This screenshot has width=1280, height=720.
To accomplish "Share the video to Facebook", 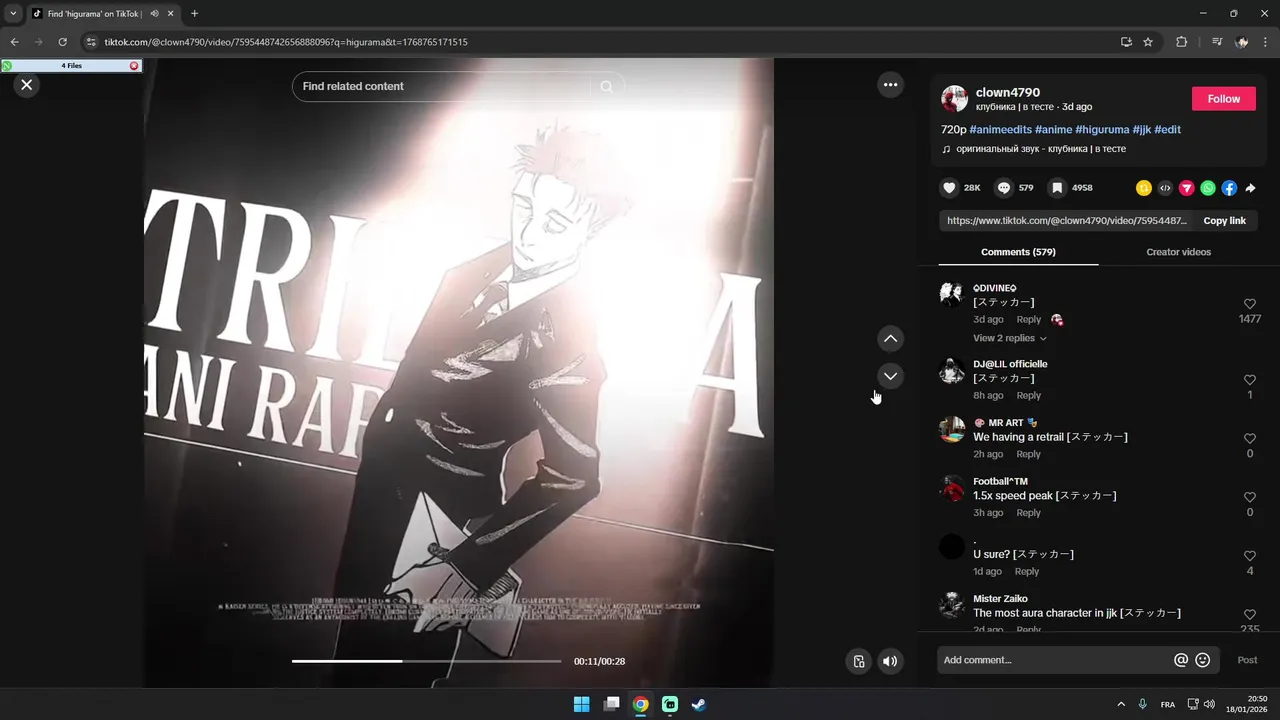I will [1229, 188].
